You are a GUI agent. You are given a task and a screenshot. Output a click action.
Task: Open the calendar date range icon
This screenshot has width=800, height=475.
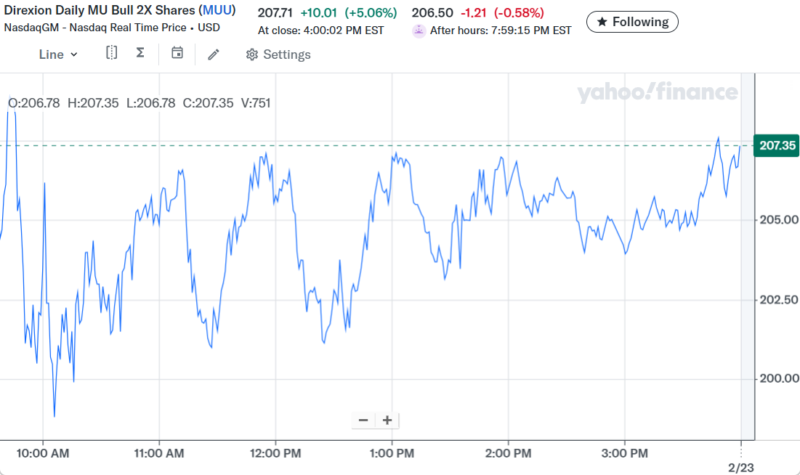click(177, 54)
